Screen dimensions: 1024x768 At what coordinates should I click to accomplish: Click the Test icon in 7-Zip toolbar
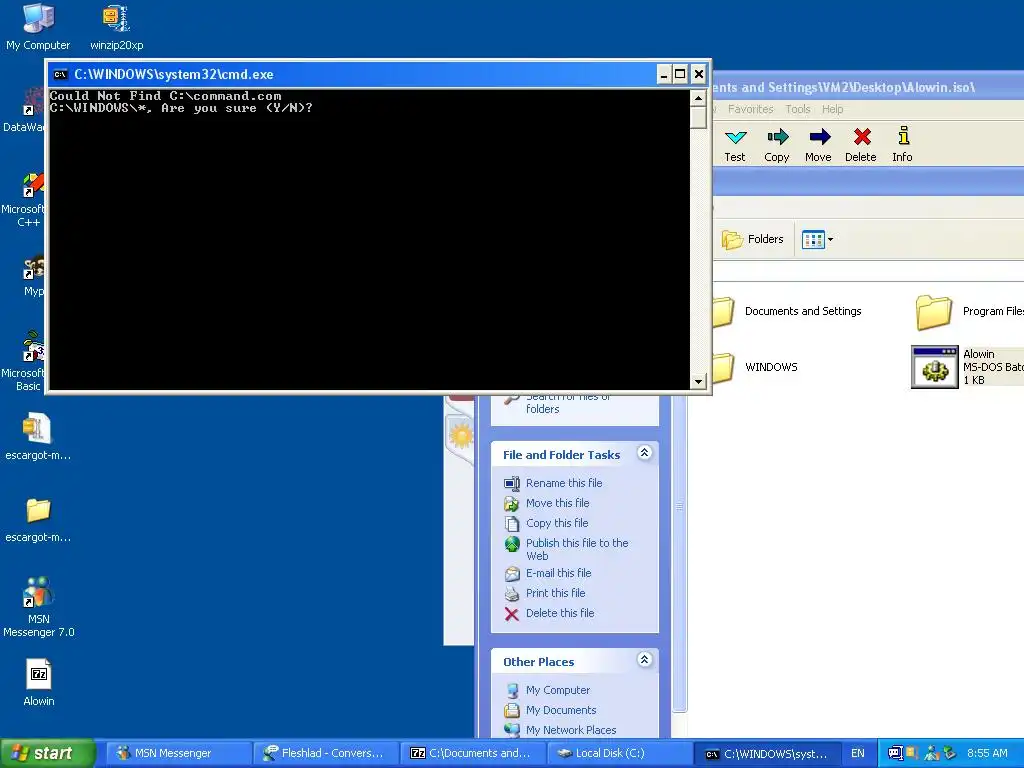[x=735, y=144]
